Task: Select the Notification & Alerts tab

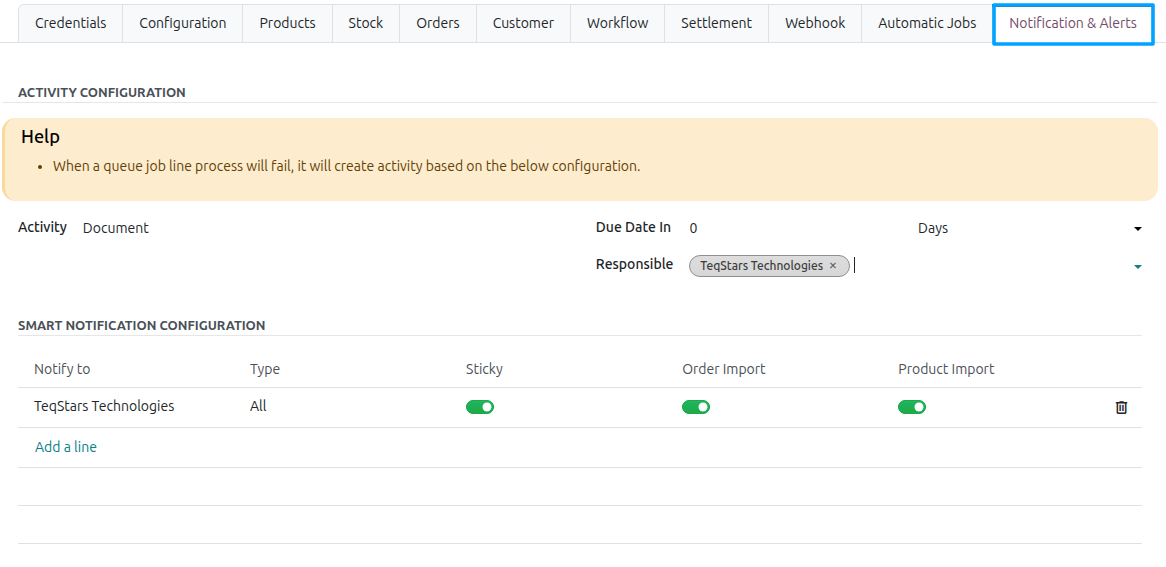Action: click(x=1072, y=23)
